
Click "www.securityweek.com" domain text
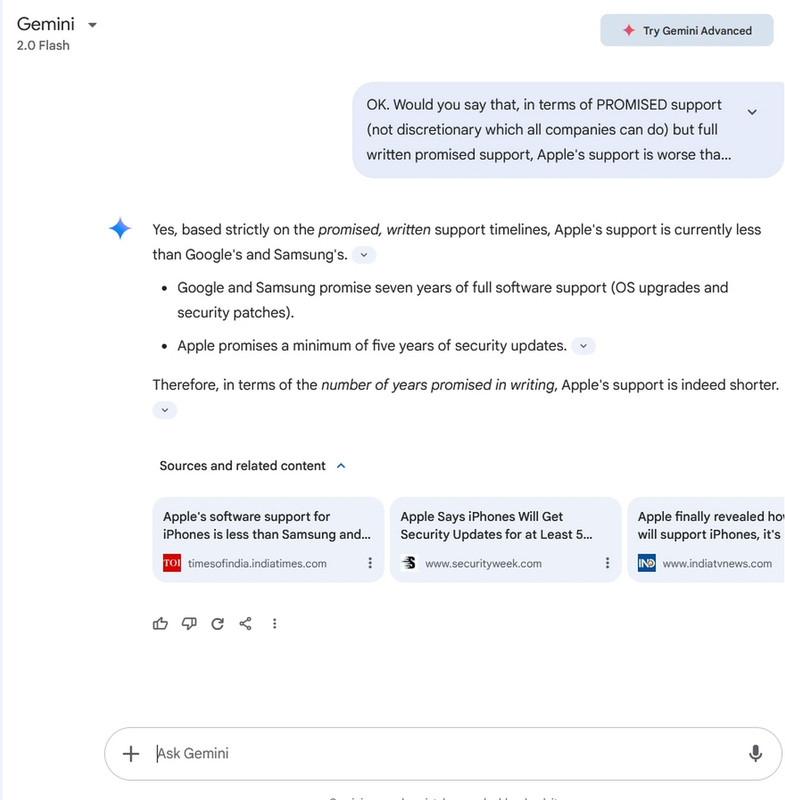pyautogui.click(x=484, y=563)
